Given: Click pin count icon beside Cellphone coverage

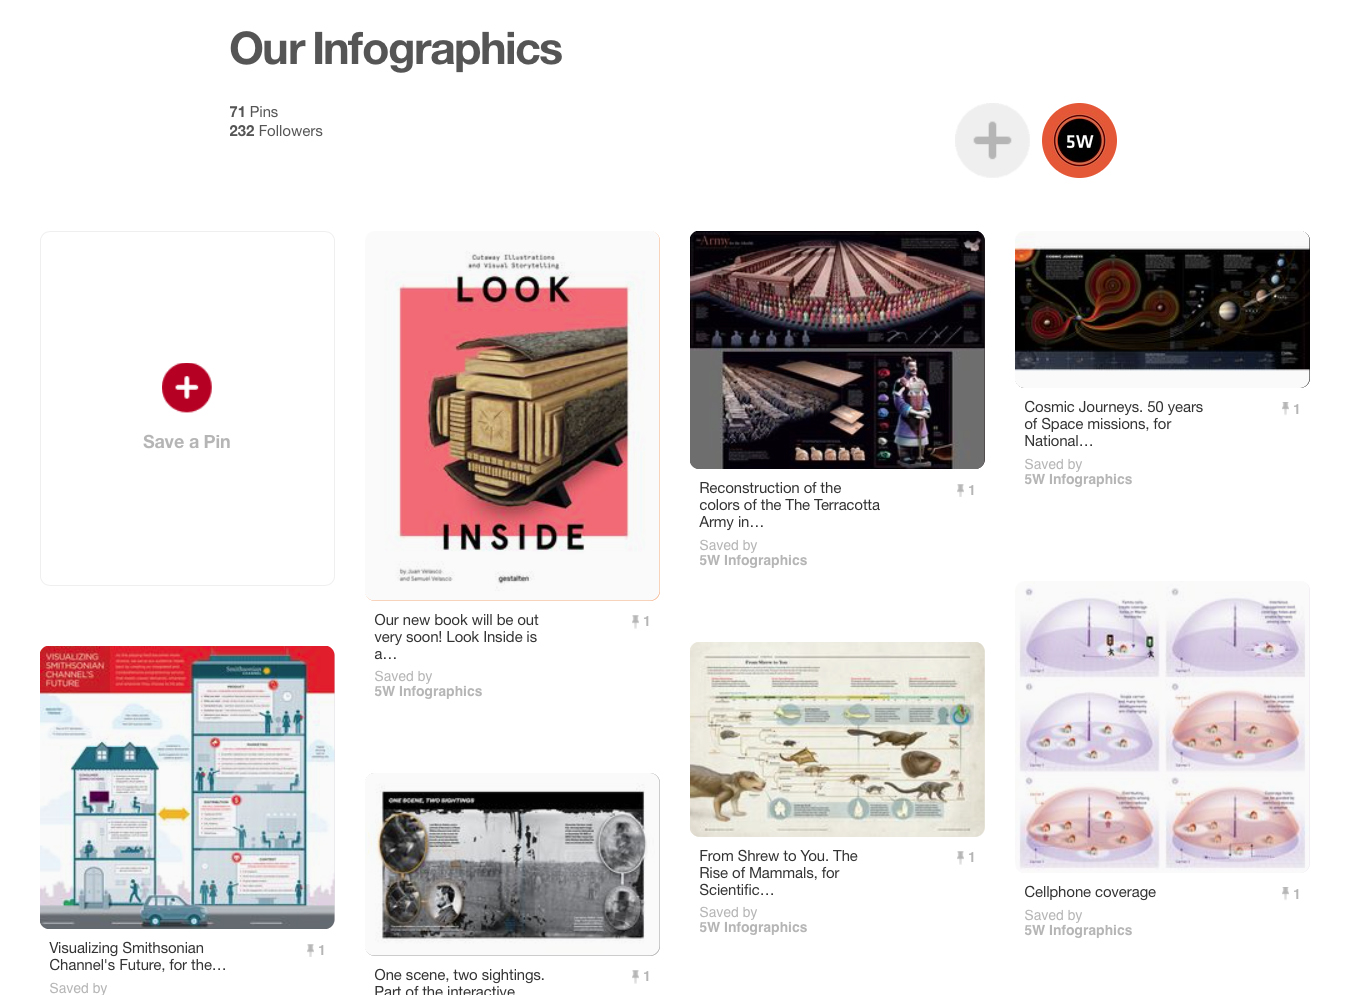Looking at the screenshot, I should point(1290,893).
